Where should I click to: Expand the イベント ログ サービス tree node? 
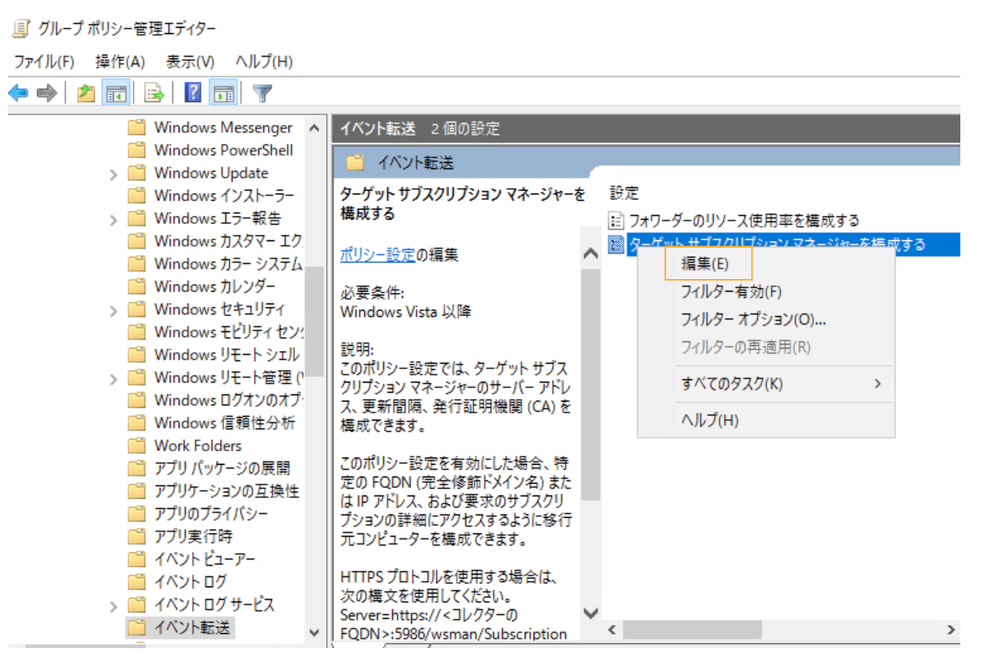[113, 605]
